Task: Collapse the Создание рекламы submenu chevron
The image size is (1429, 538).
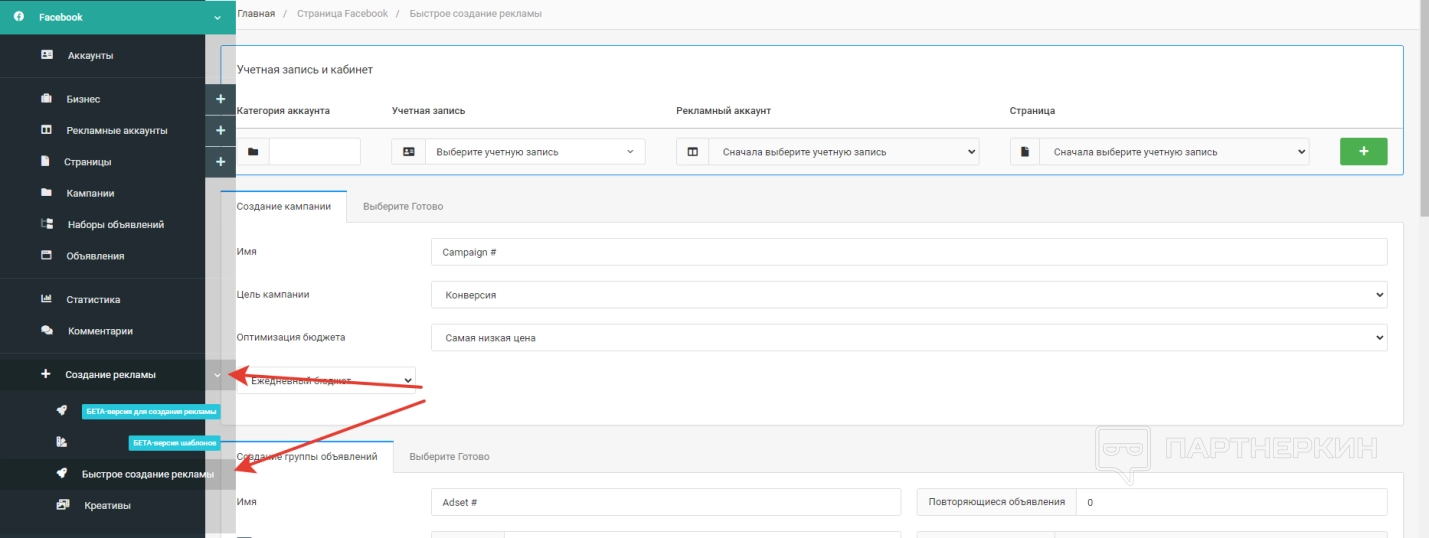Action: click(217, 375)
